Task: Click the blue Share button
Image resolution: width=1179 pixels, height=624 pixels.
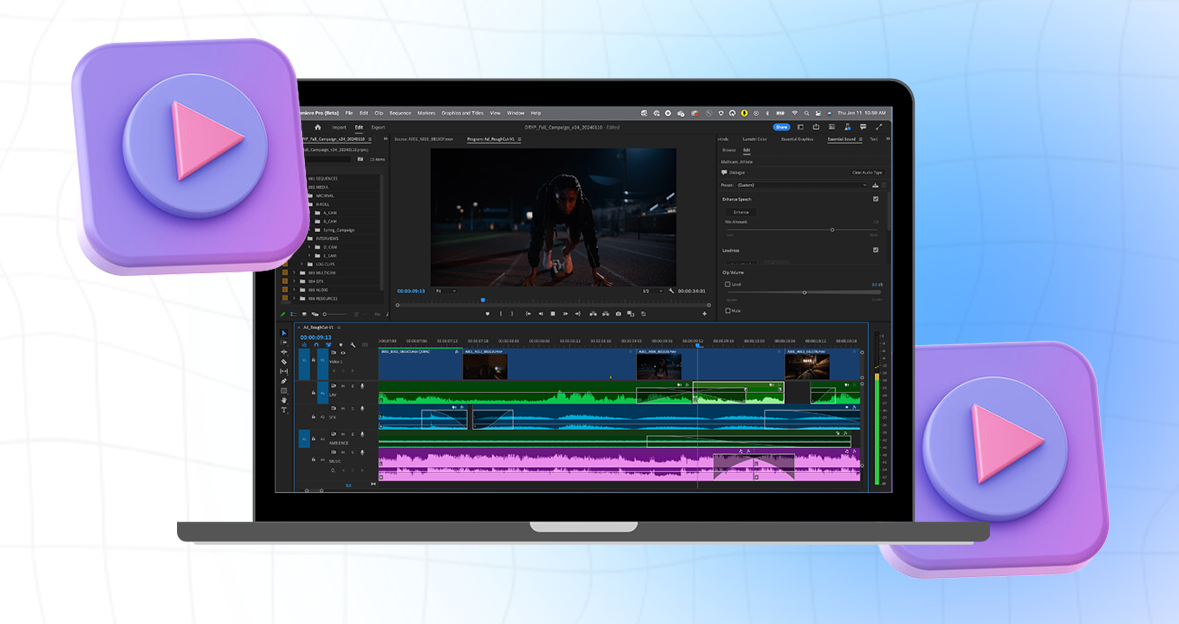Action: click(781, 127)
